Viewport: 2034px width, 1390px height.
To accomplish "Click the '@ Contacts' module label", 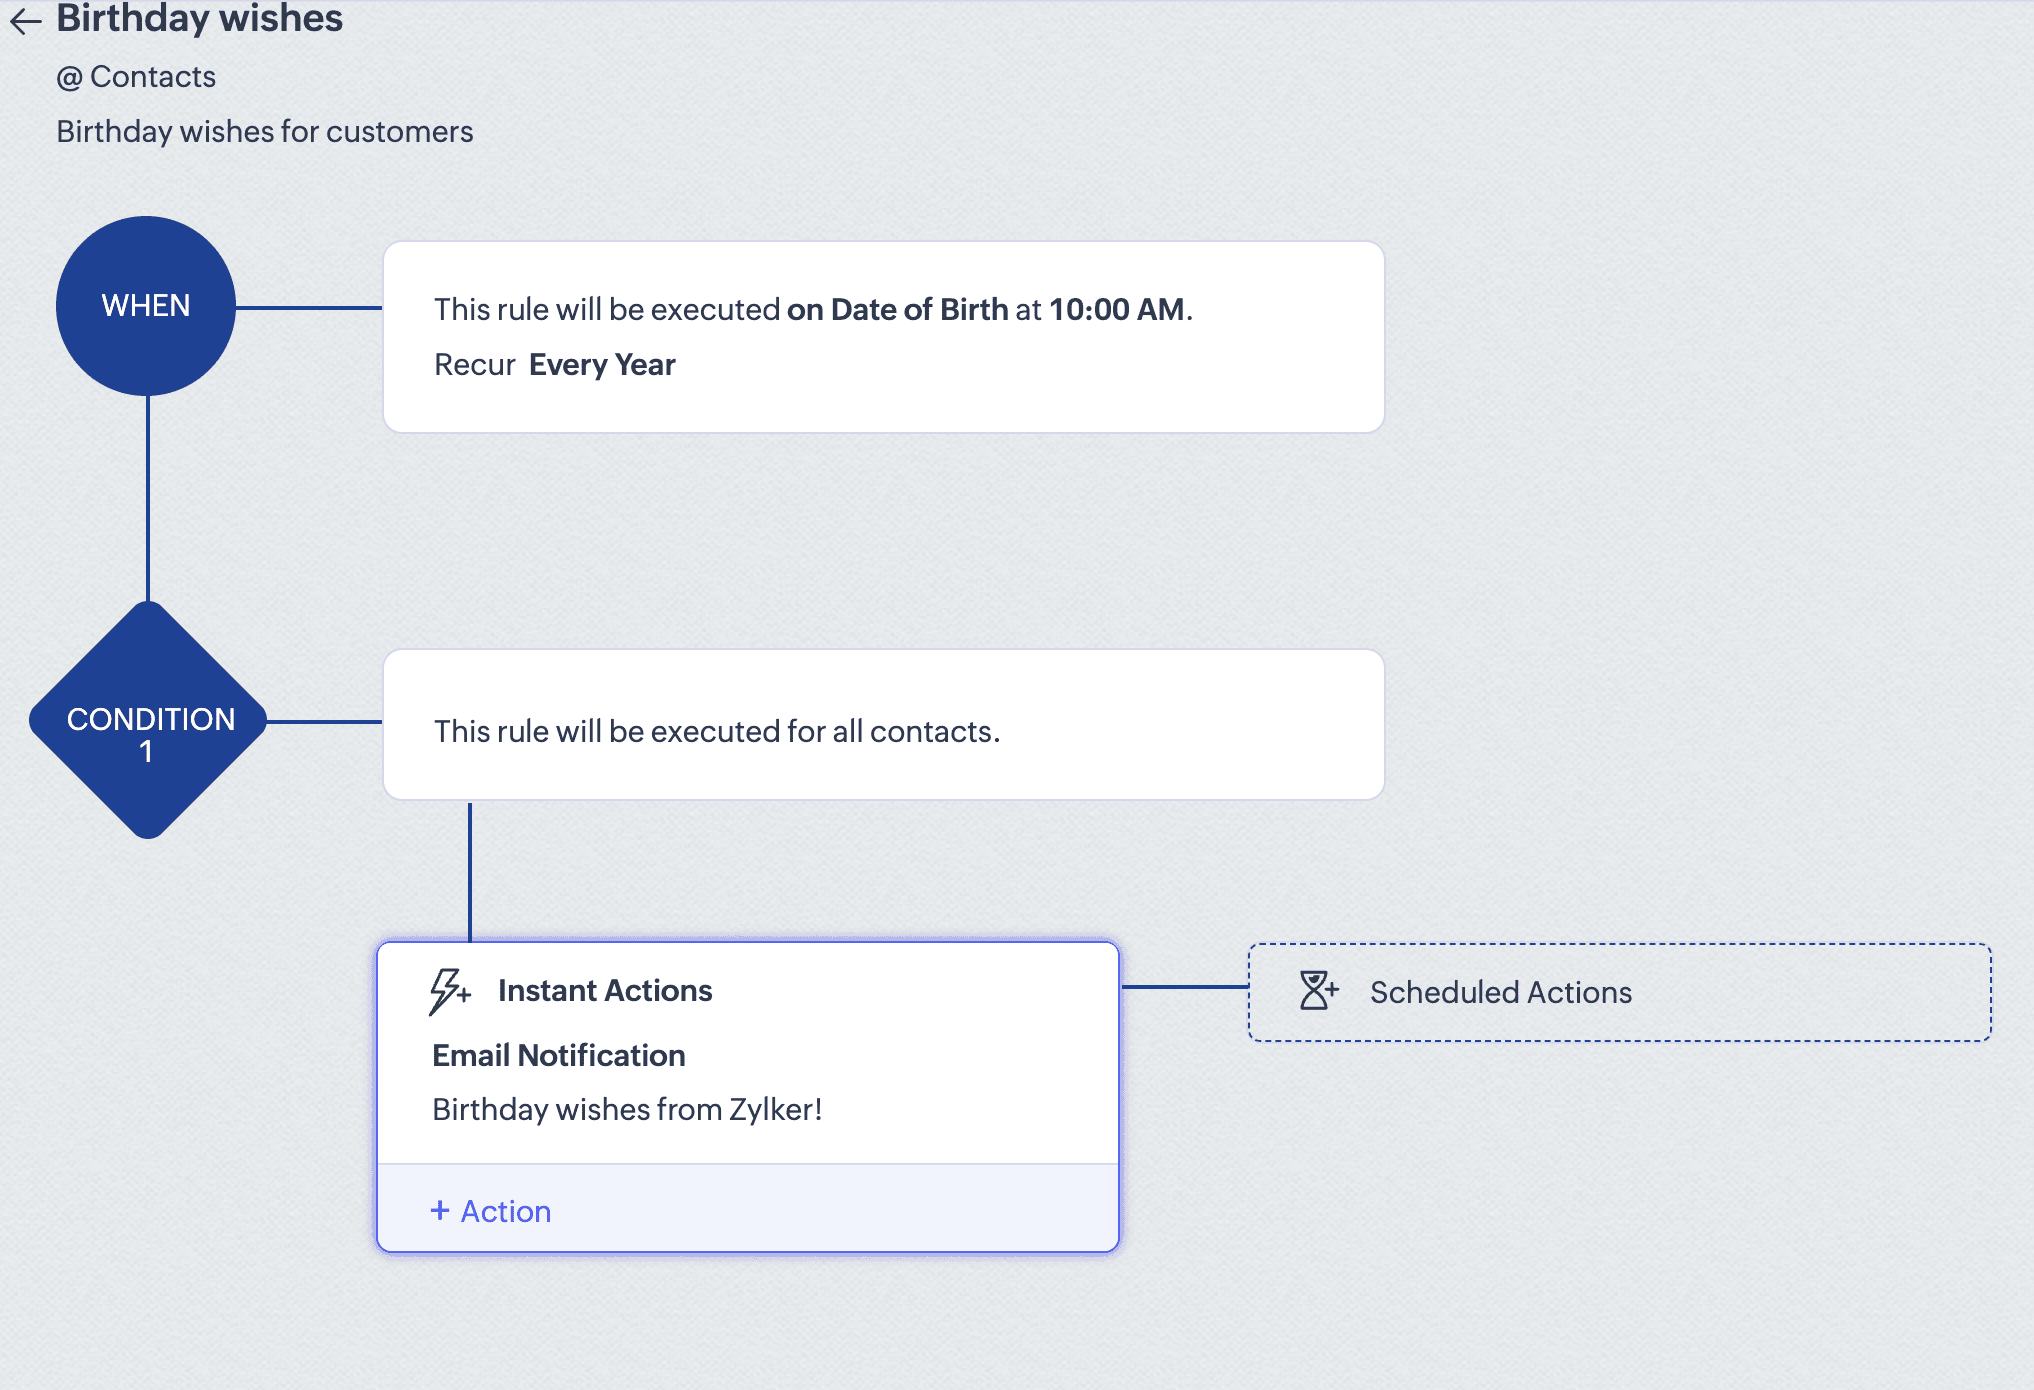I will pyautogui.click(x=136, y=77).
